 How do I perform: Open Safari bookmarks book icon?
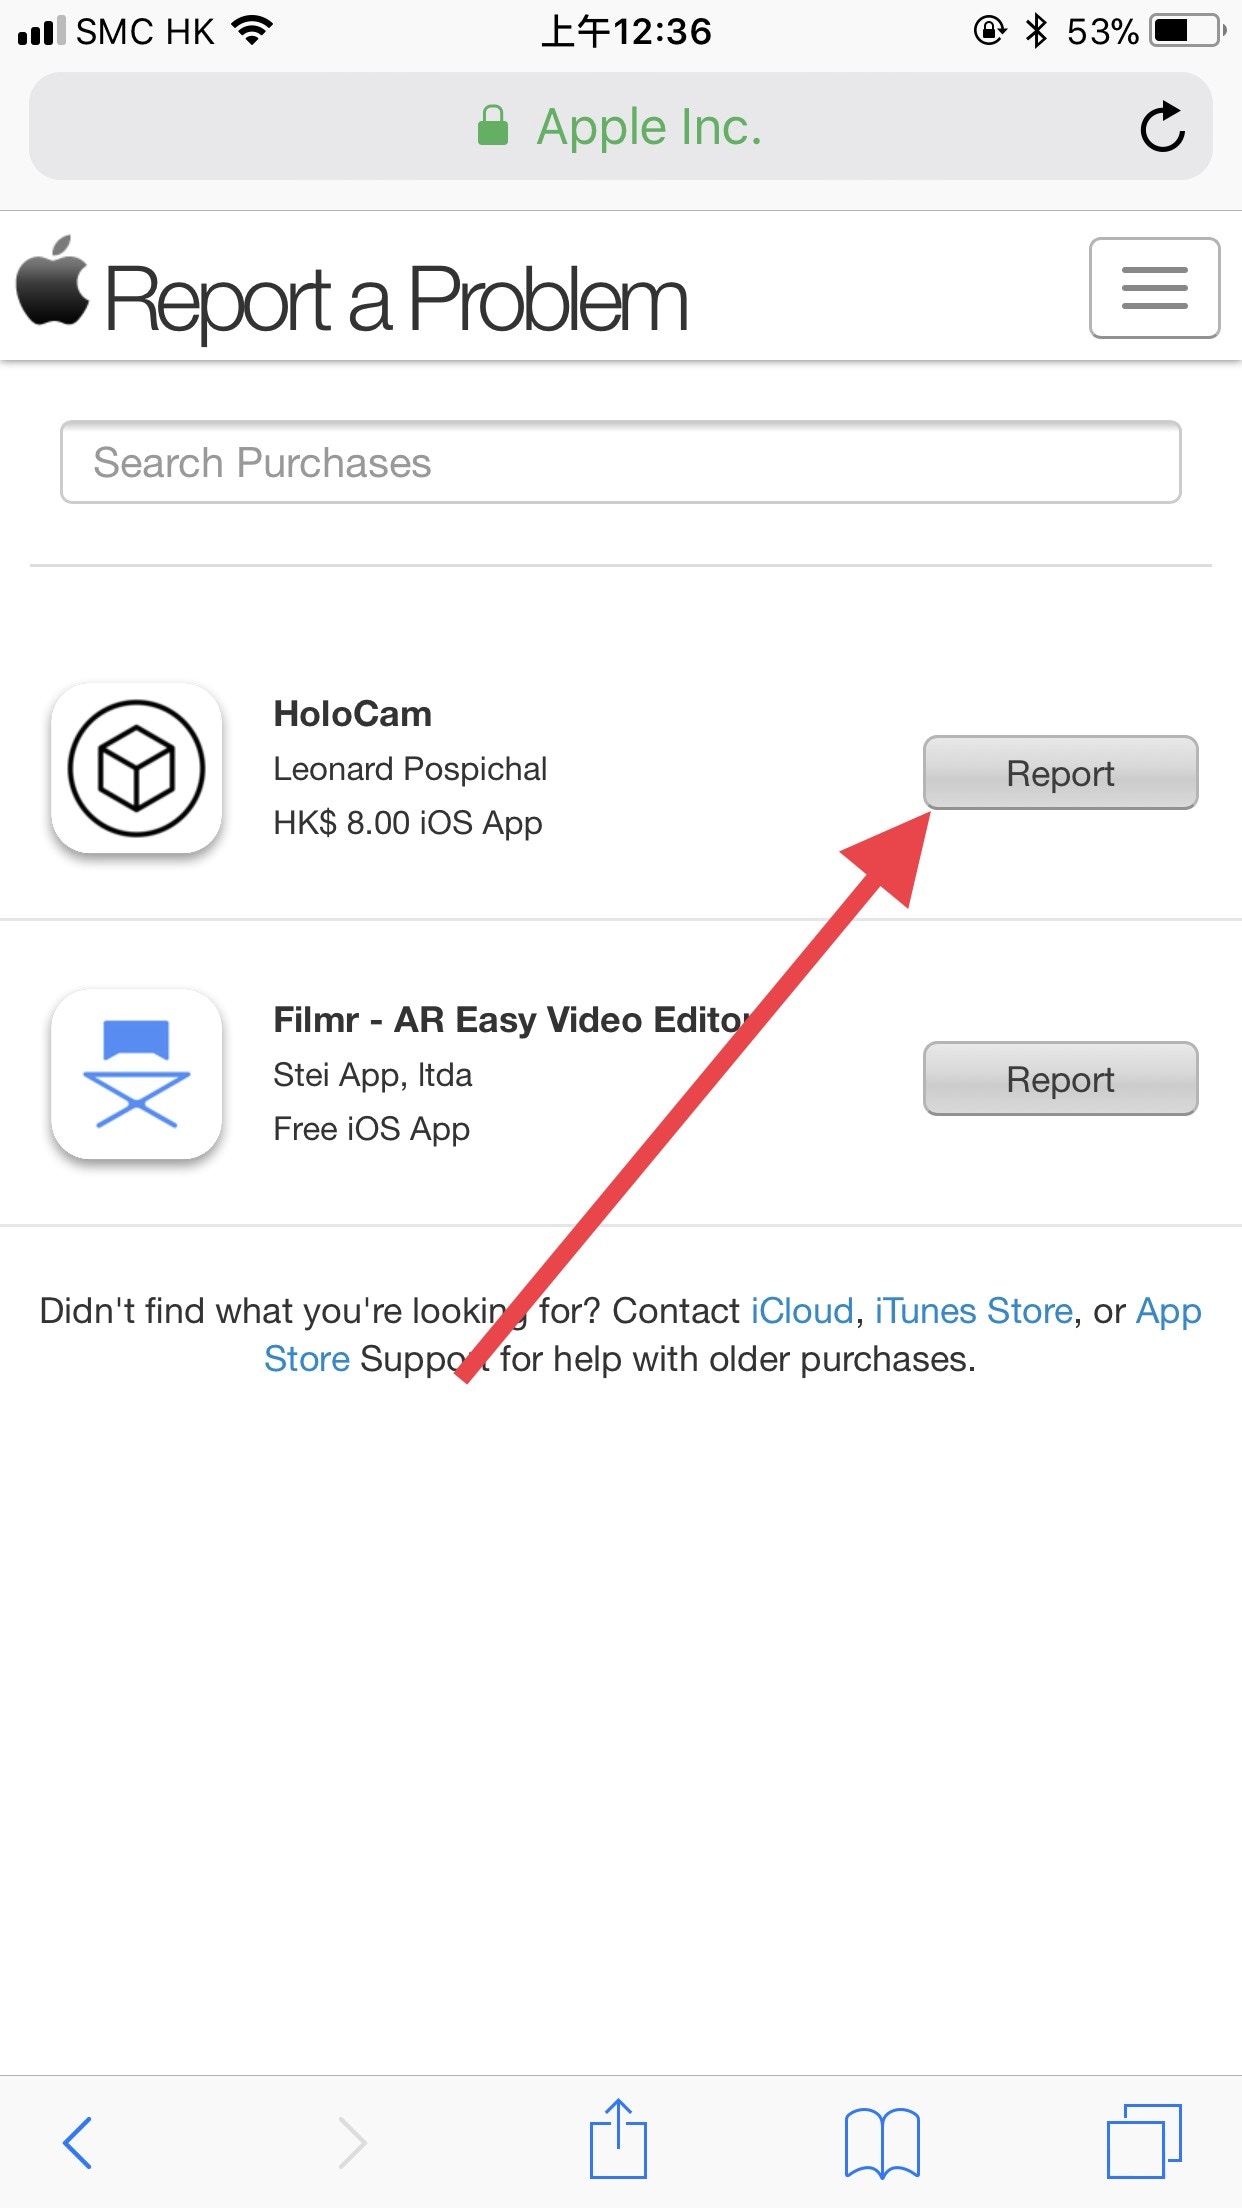tap(882, 2142)
